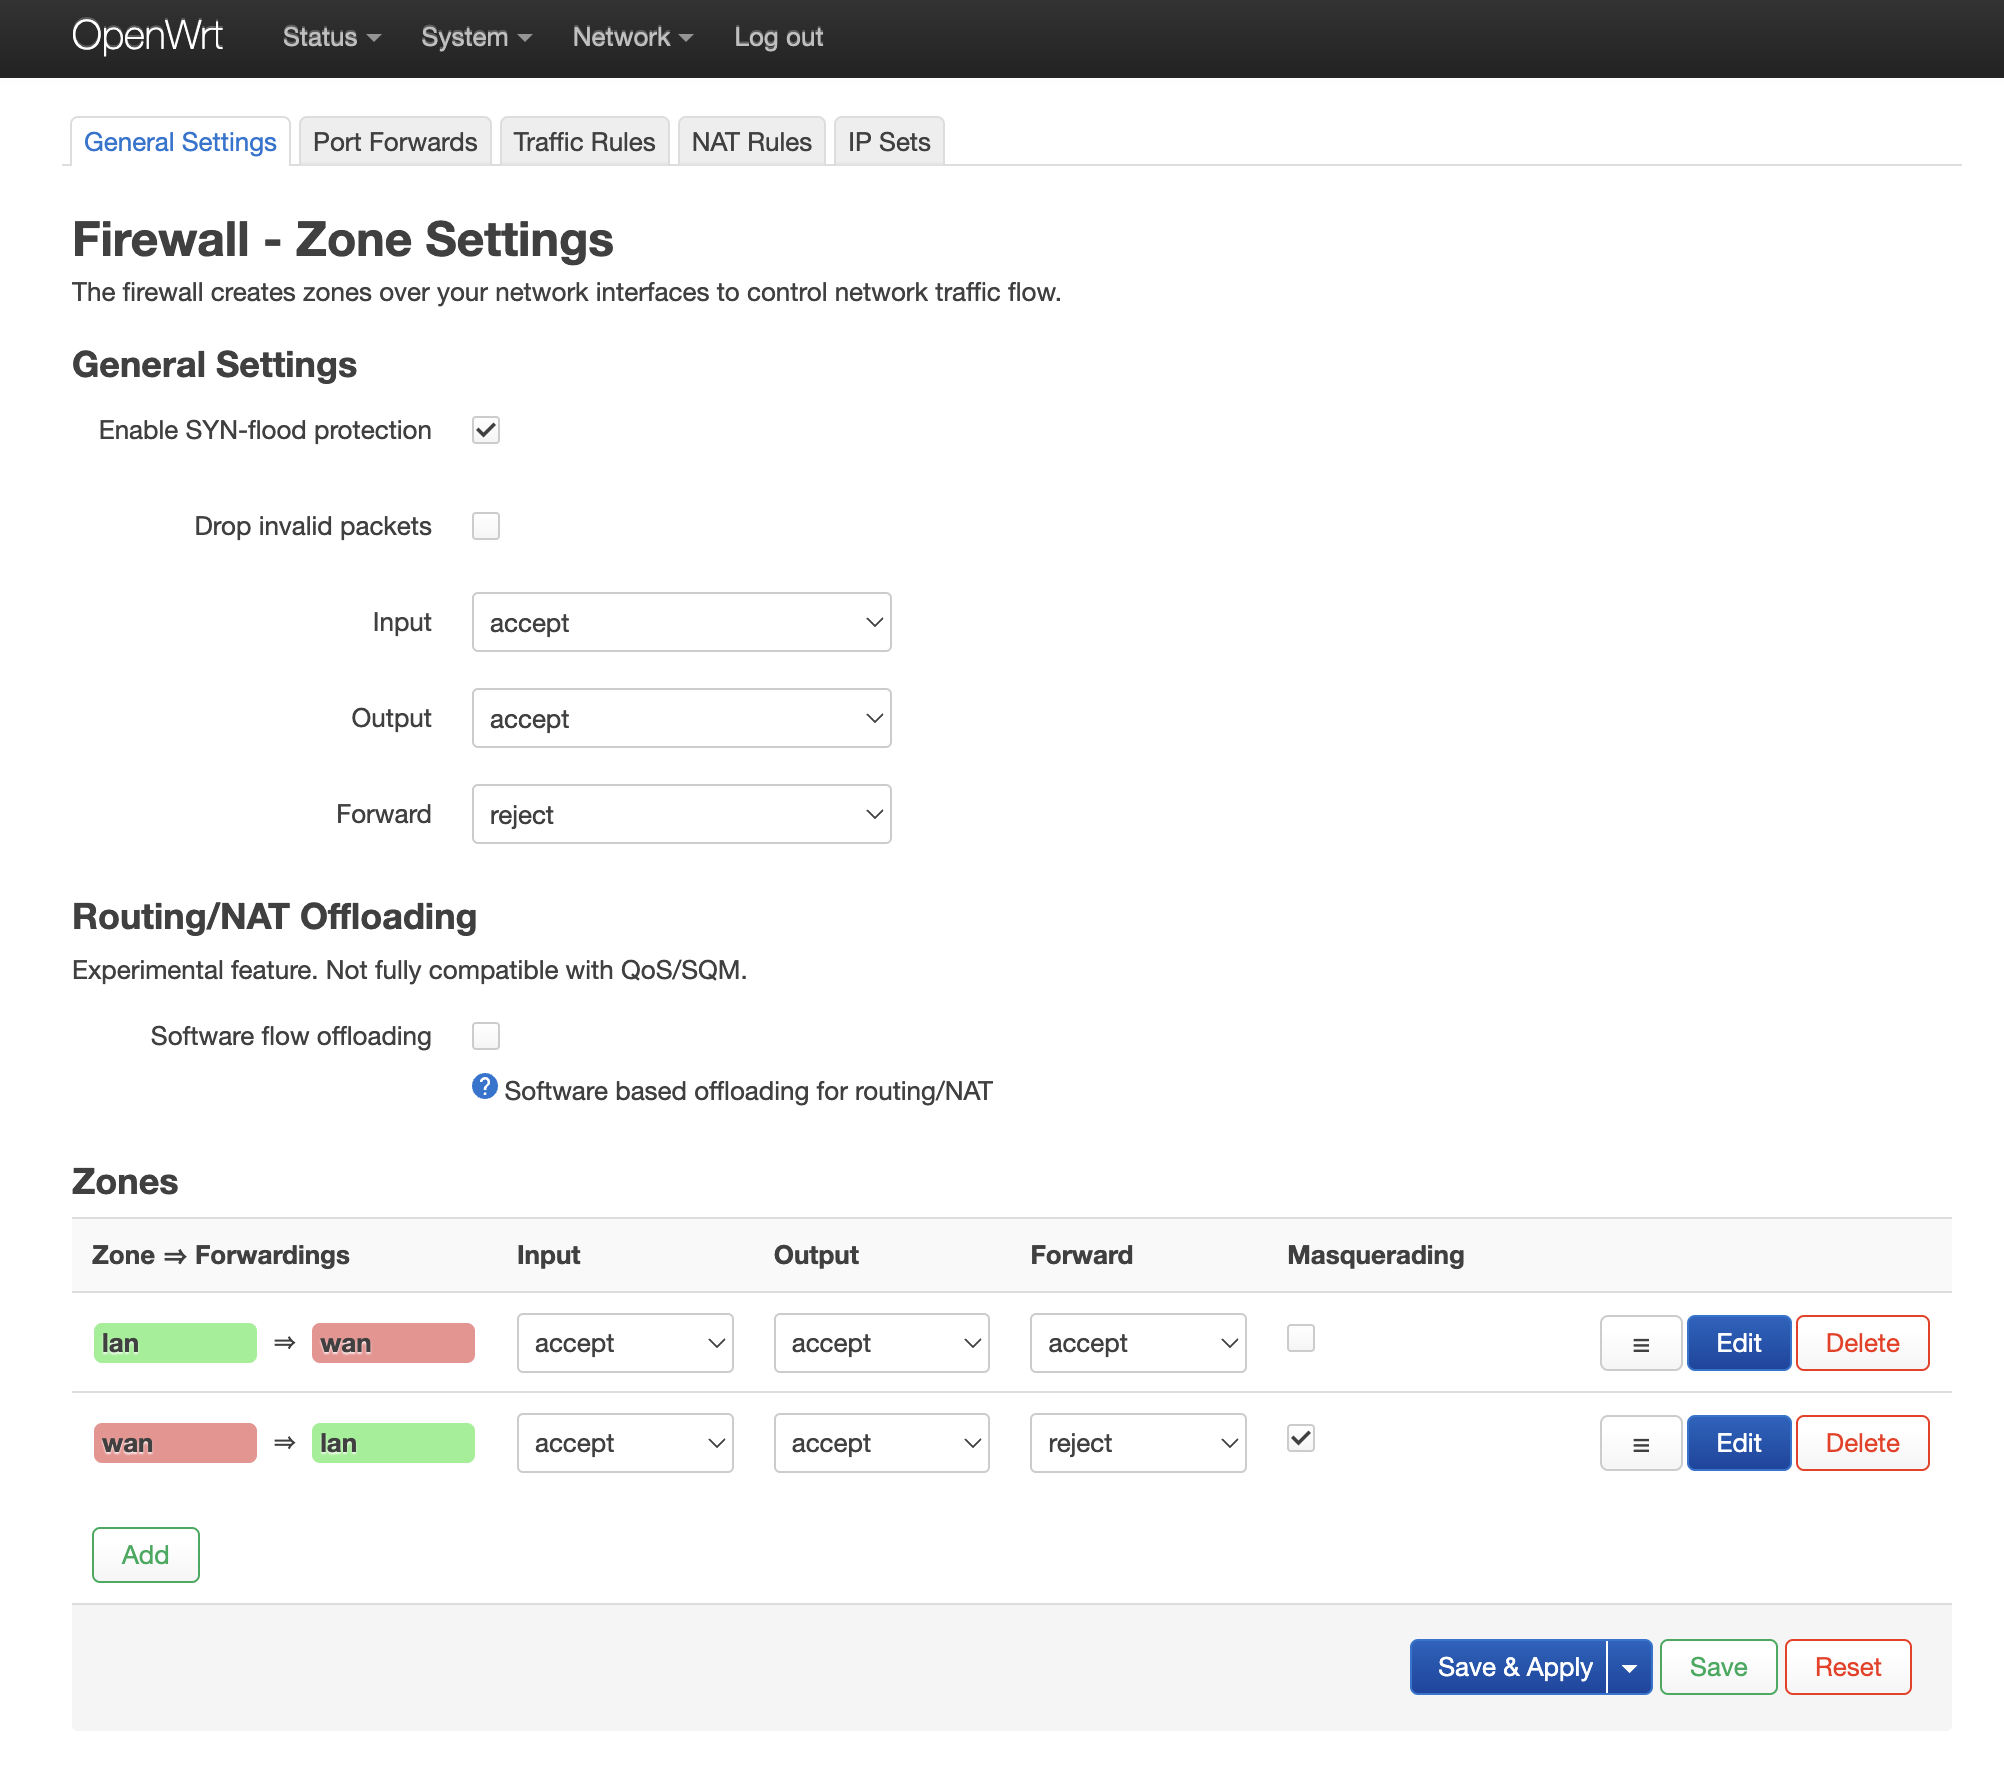Uncheck Masquerading for the wan zone

point(1300,1439)
